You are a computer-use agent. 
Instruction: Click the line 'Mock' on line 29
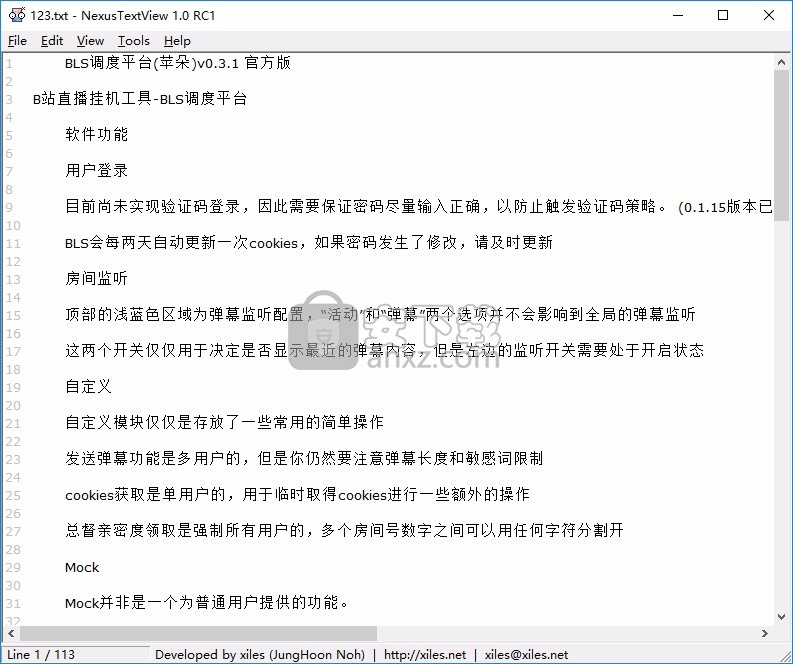82,567
